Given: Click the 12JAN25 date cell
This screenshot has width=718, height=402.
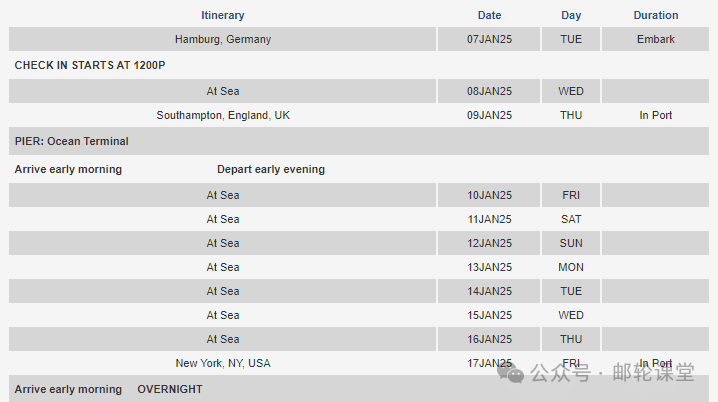Looking at the screenshot, I should 489,243.
